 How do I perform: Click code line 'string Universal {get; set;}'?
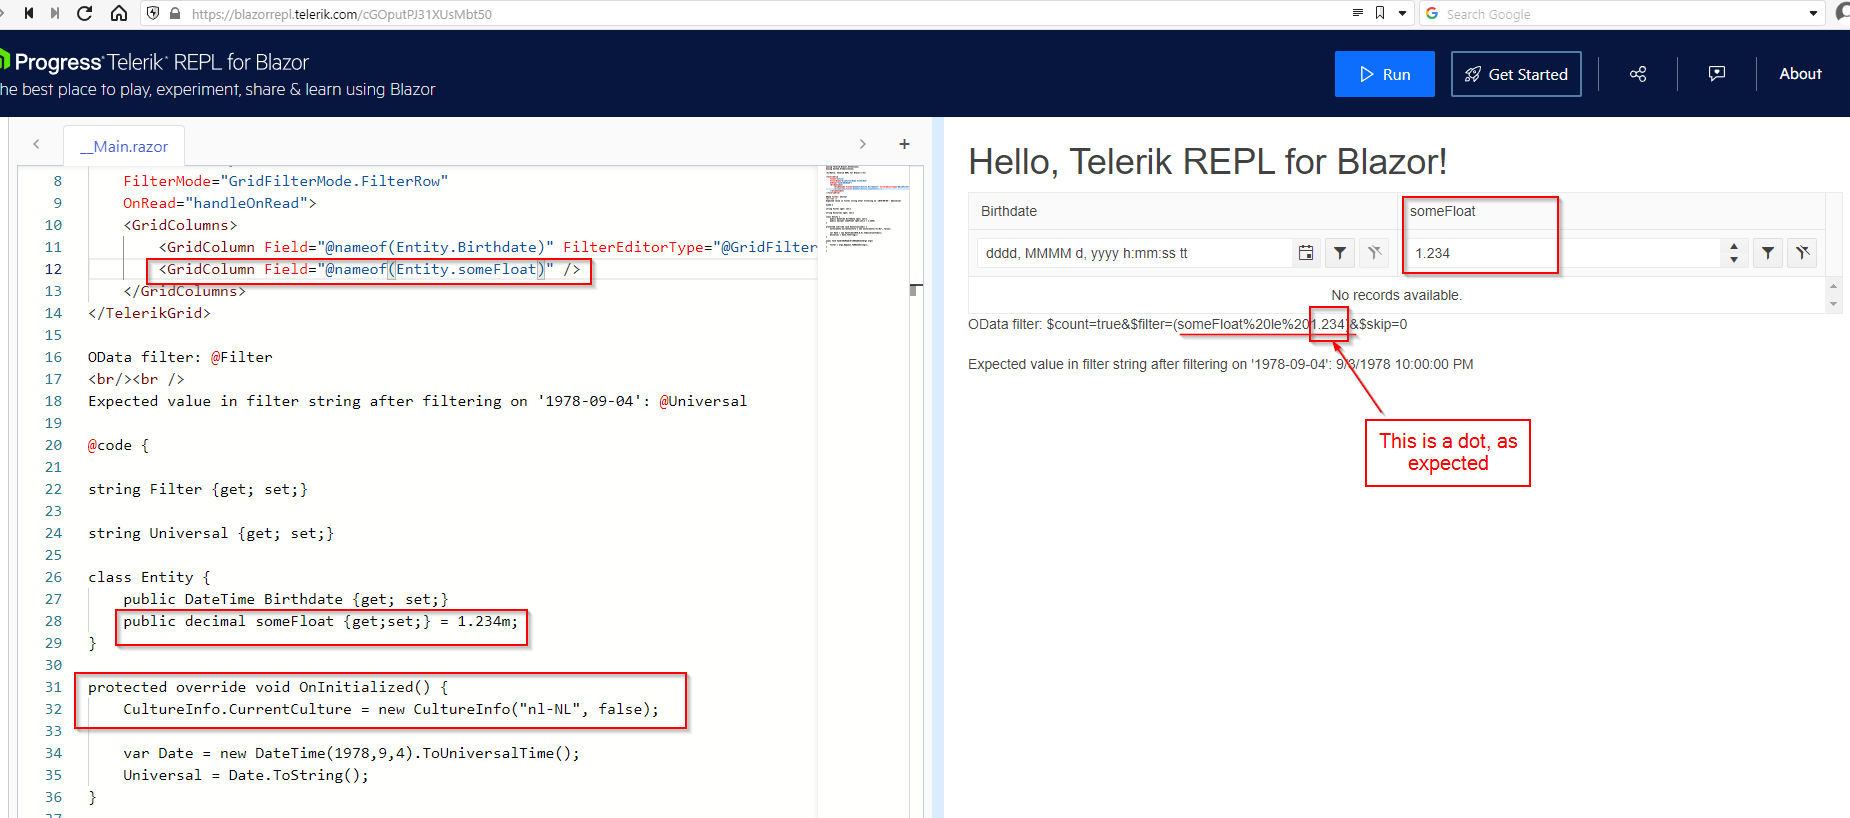click(x=211, y=533)
